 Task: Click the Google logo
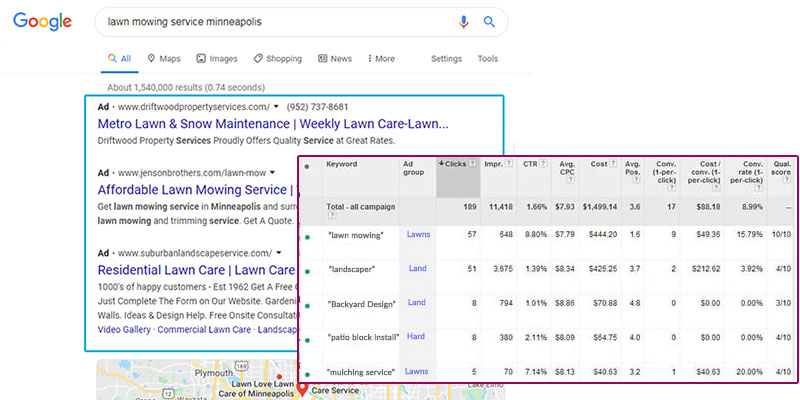(42, 21)
